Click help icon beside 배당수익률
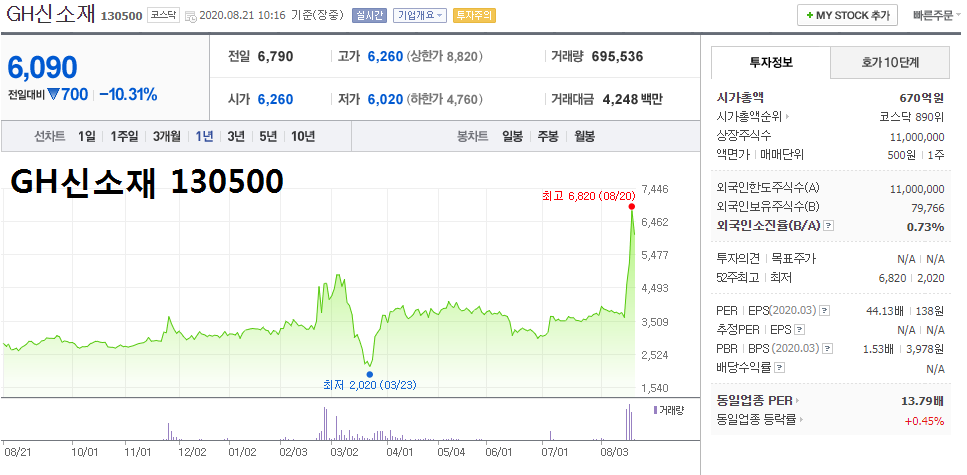Viewport: 967px width, 475px height. pyautogui.click(x=780, y=368)
